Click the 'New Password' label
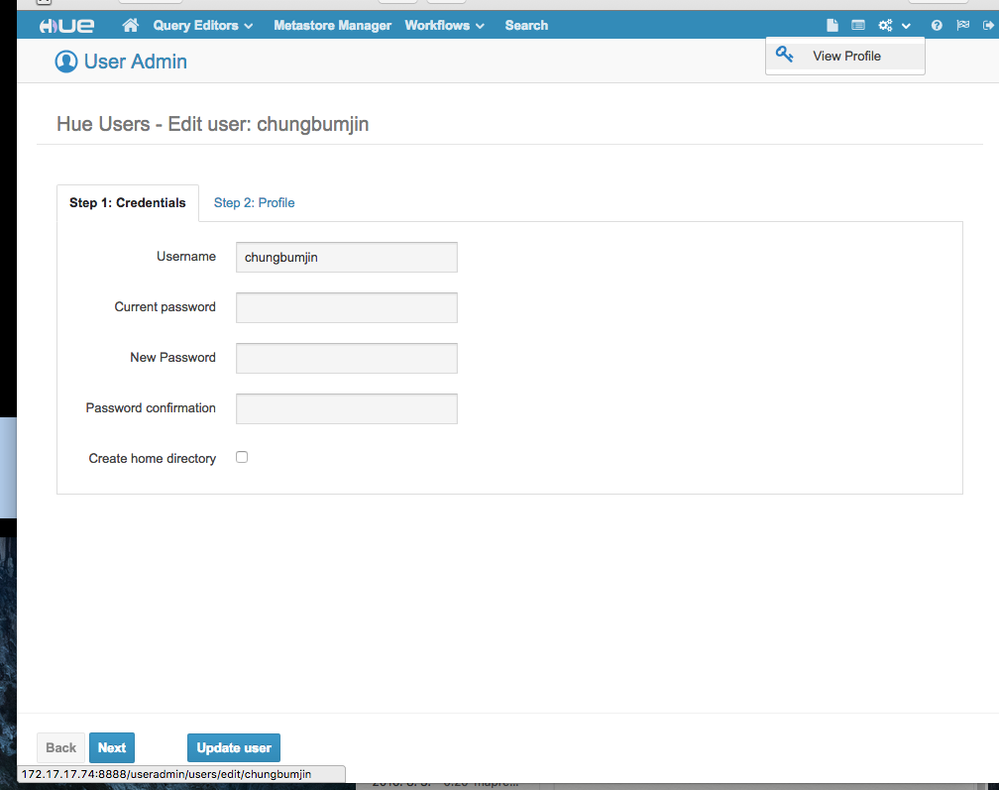The width and height of the screenshot is (999, 790). point(173,357)
